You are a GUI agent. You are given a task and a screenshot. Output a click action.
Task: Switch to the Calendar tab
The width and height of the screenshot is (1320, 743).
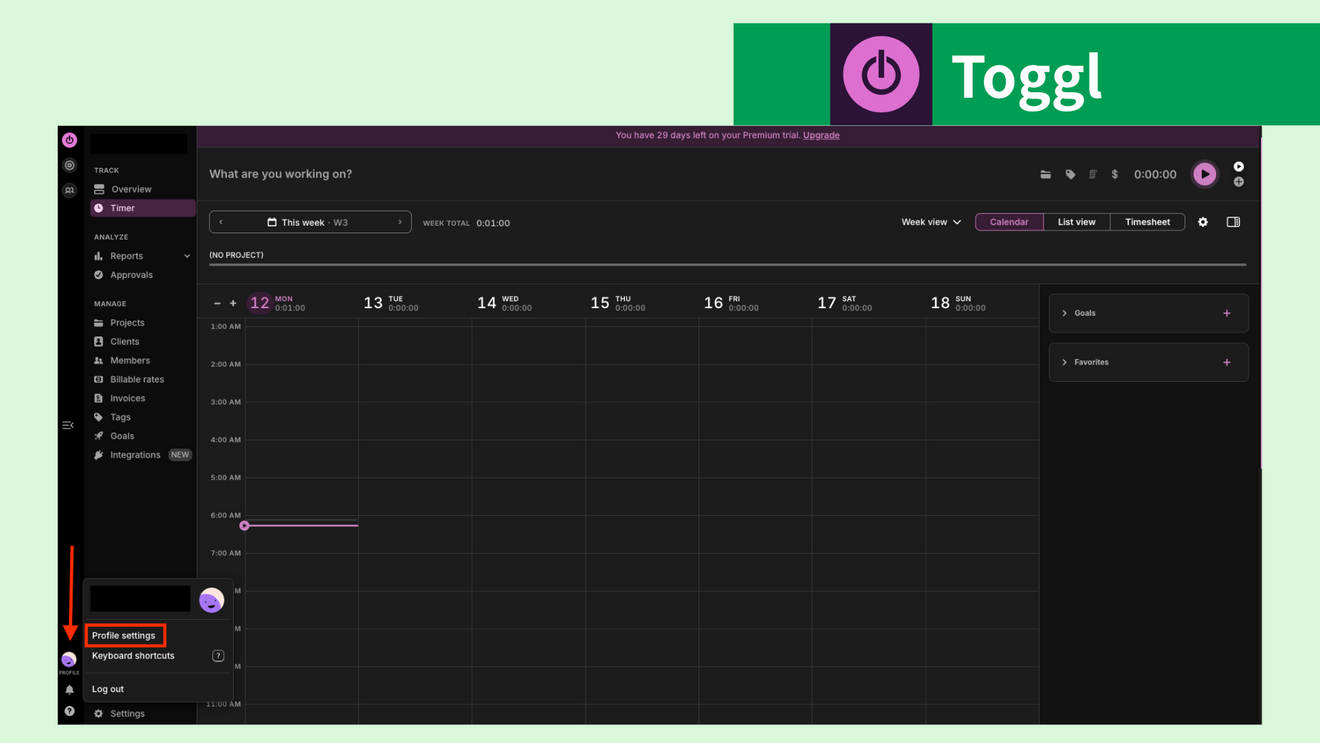(1009, 222)
